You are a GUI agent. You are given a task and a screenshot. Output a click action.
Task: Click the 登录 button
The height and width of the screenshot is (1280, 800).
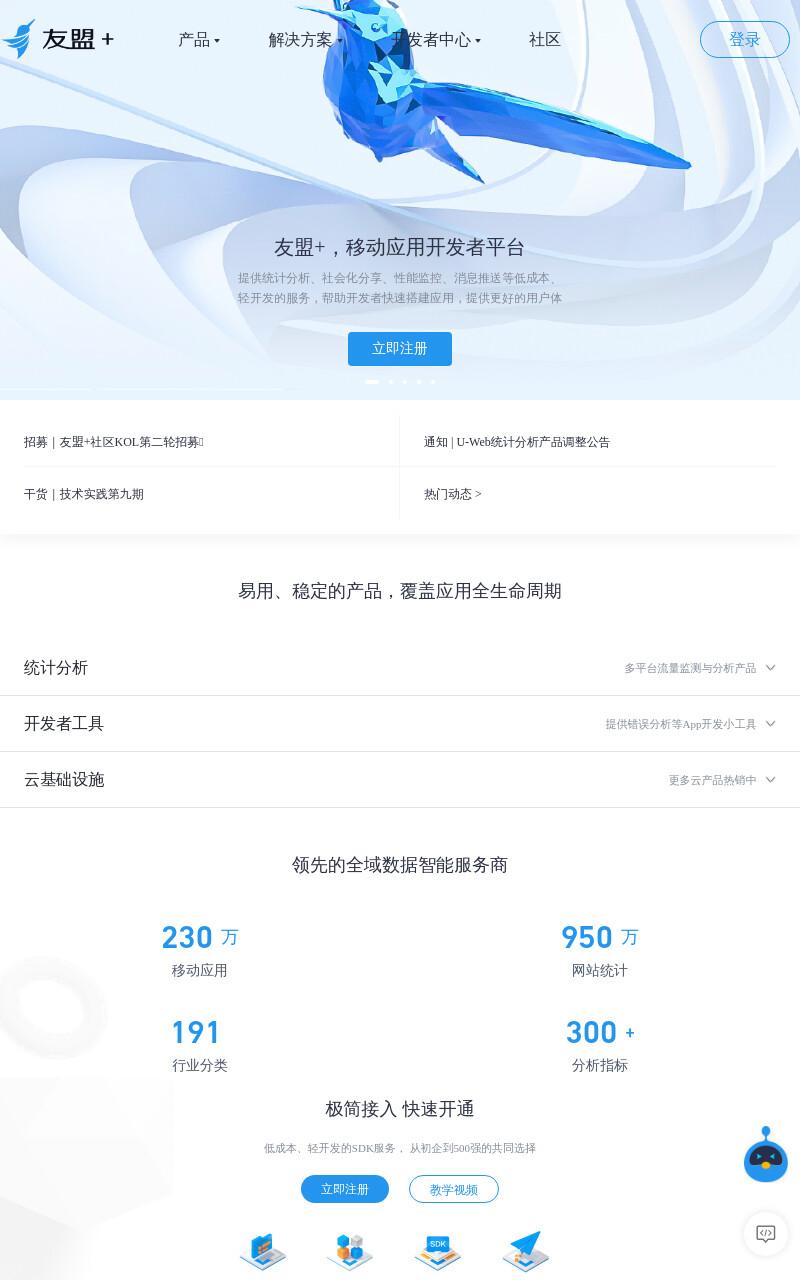click(x=745, y=39)
